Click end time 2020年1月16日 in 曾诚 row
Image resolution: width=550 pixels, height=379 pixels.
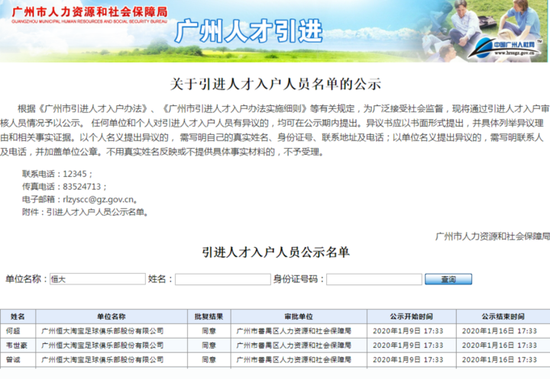[499, 360]
